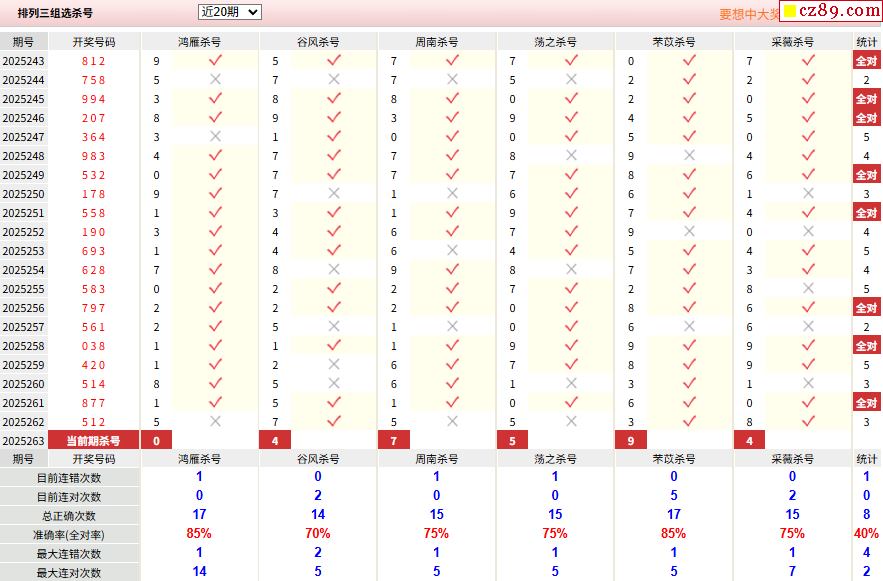883x581 pixels.
Task: Click period number 2025243
Action: (24, 61)
